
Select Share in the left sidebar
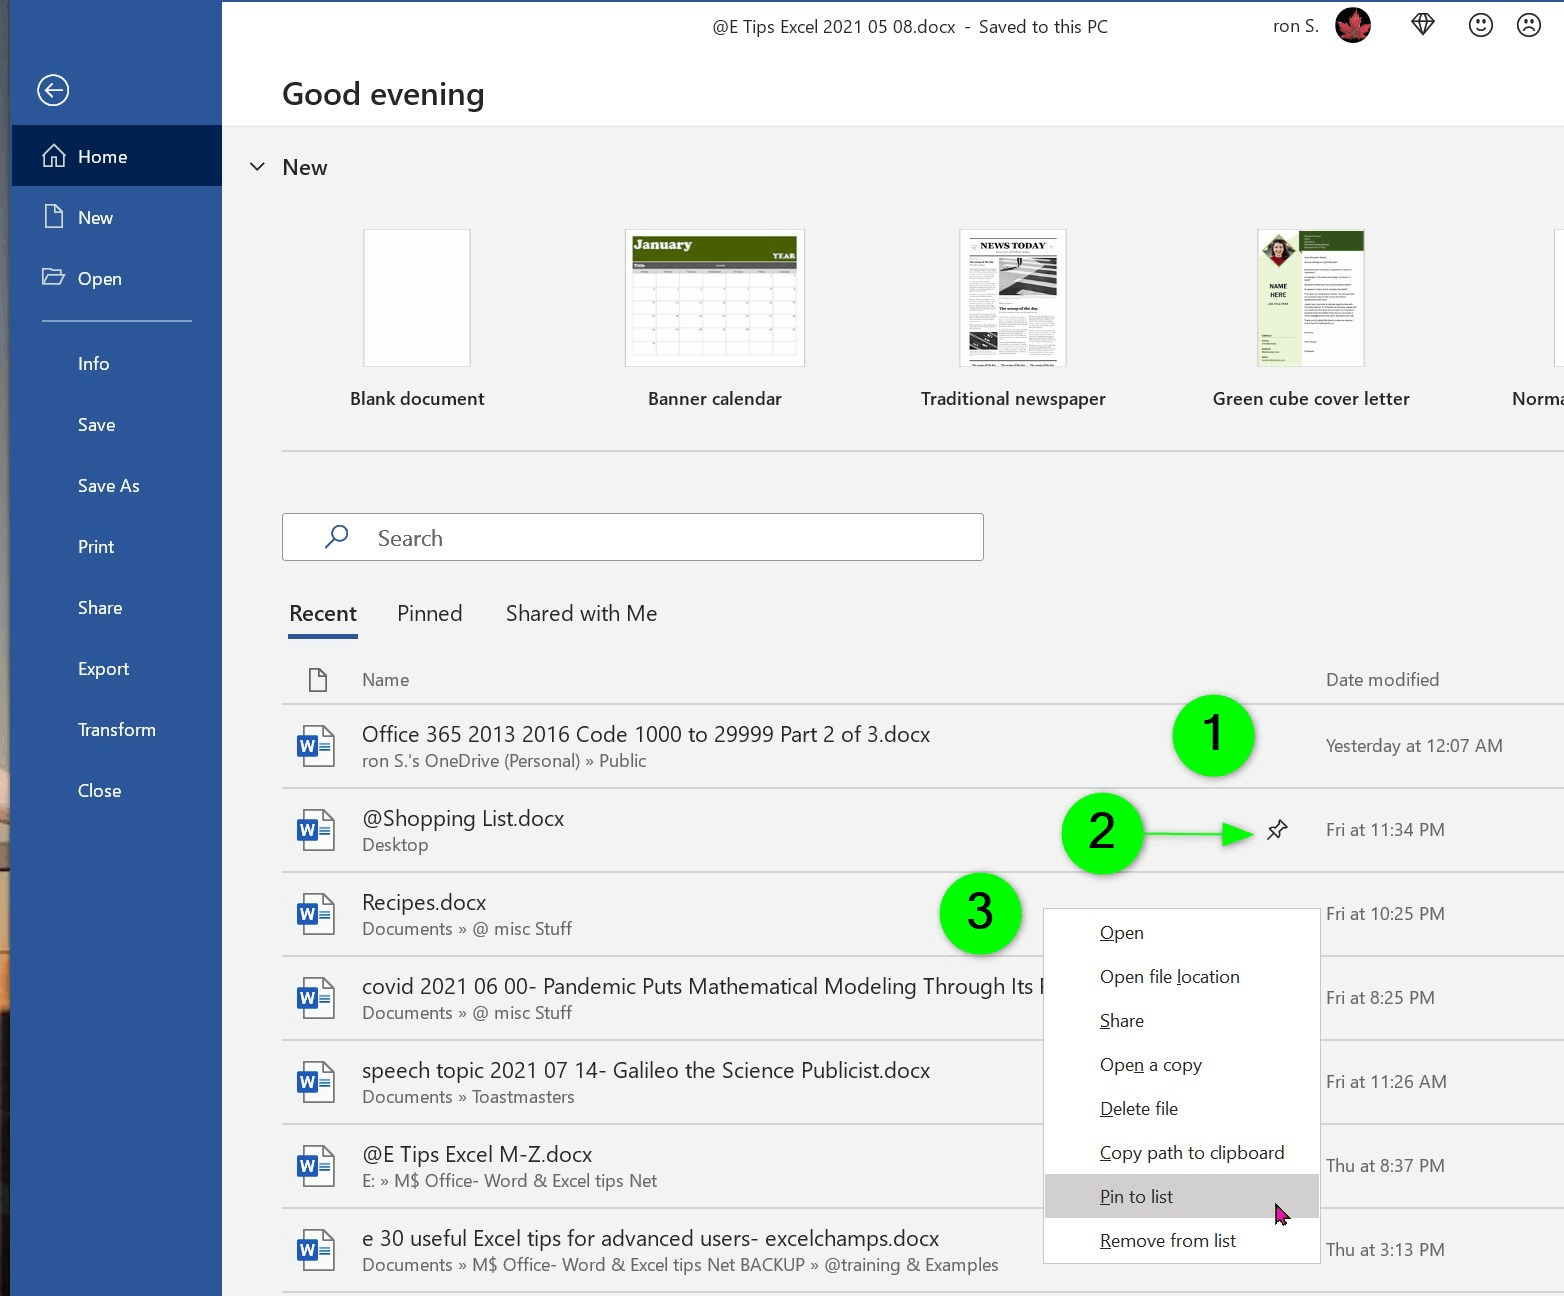[x=117, y=607]
